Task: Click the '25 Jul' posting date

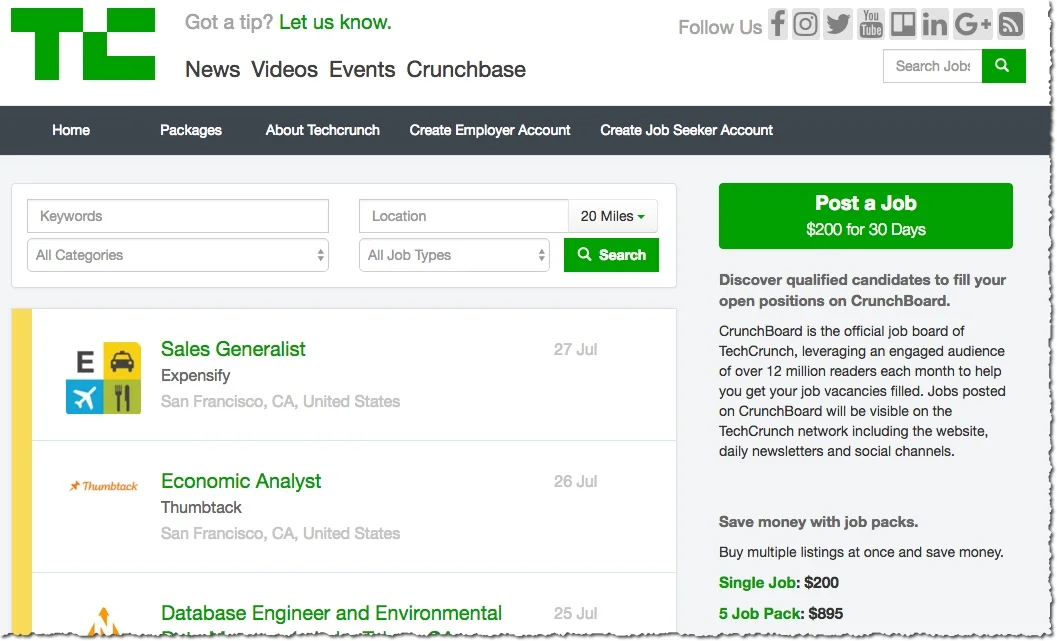Action: (x=576, y=613)
